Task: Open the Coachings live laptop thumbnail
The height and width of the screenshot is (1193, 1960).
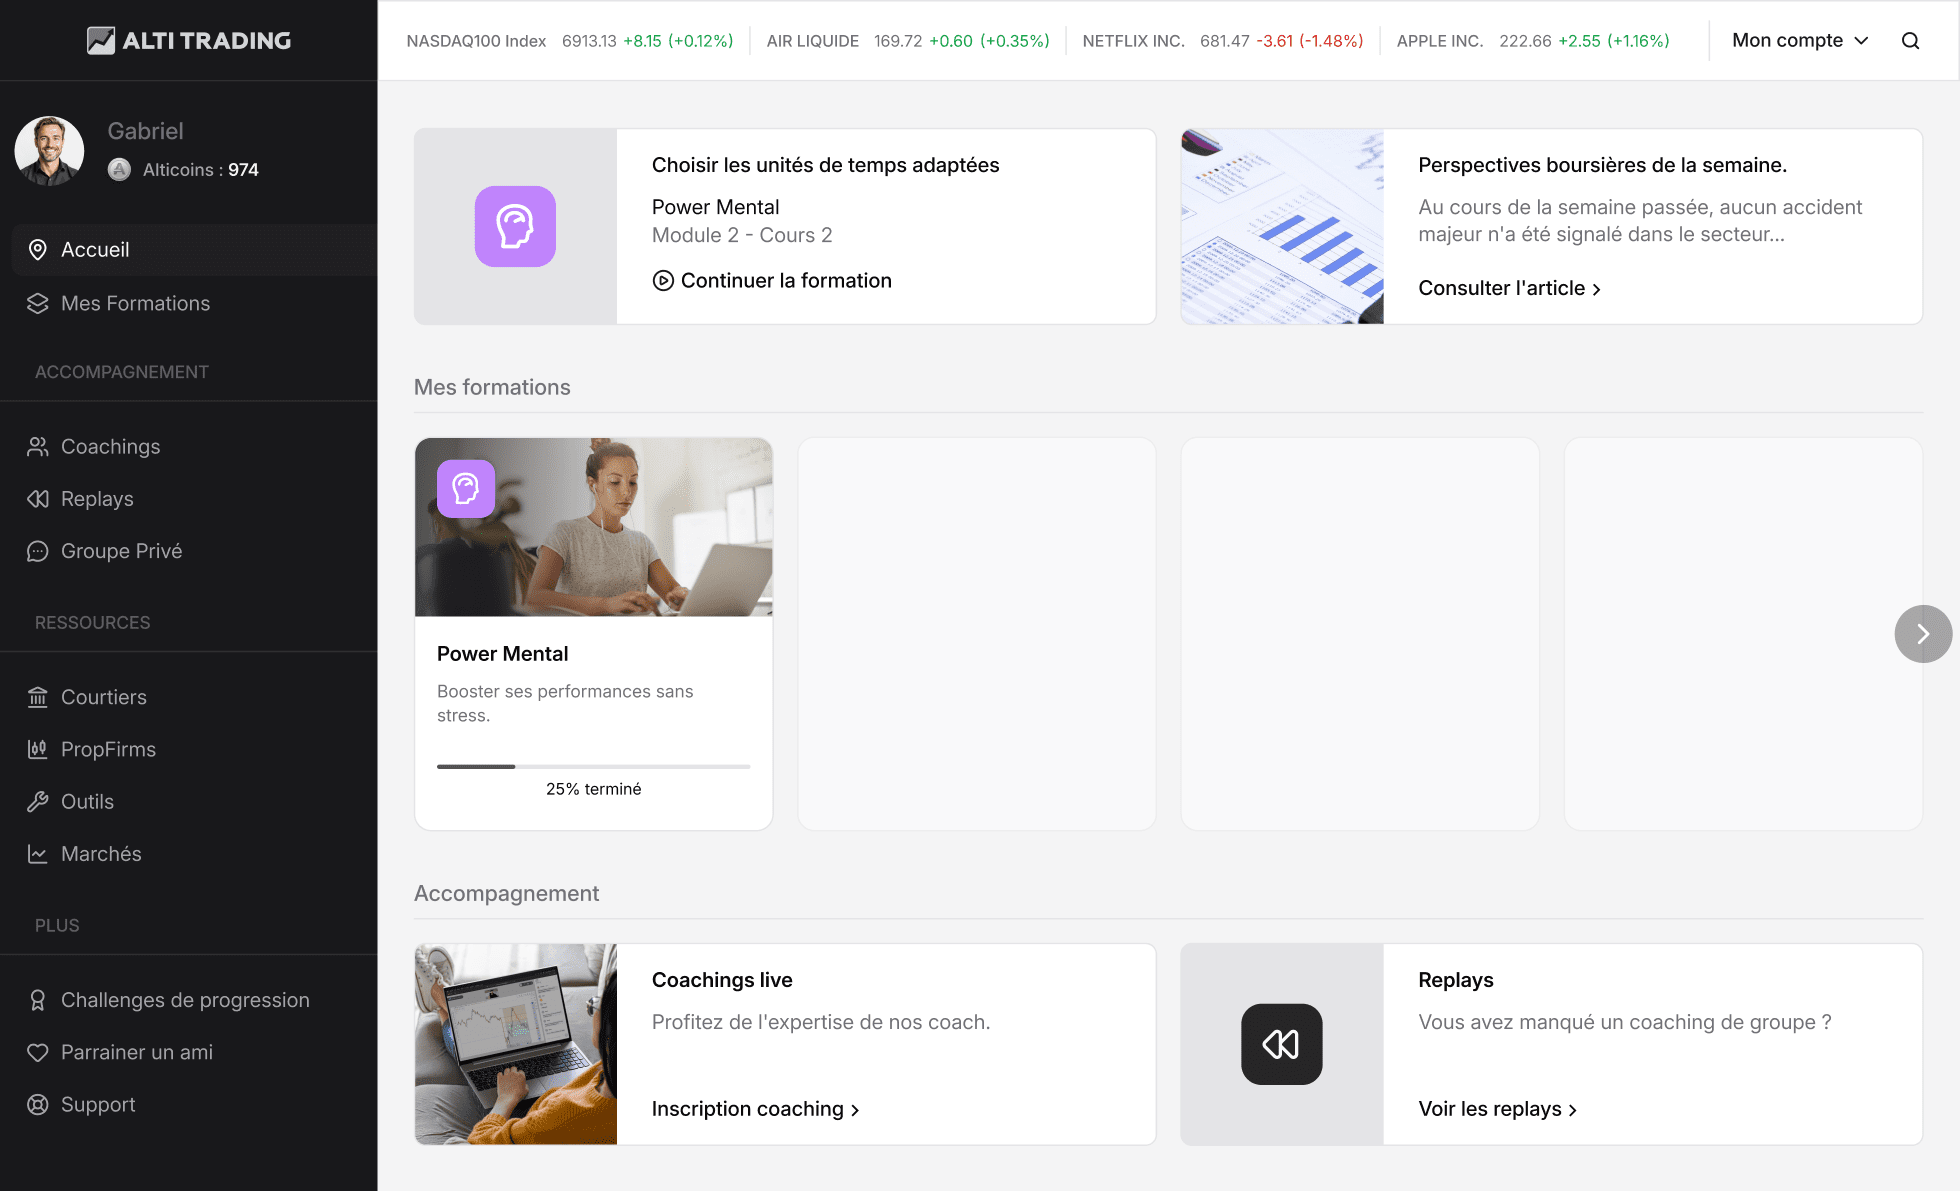Action: (x=516, y=1044)
